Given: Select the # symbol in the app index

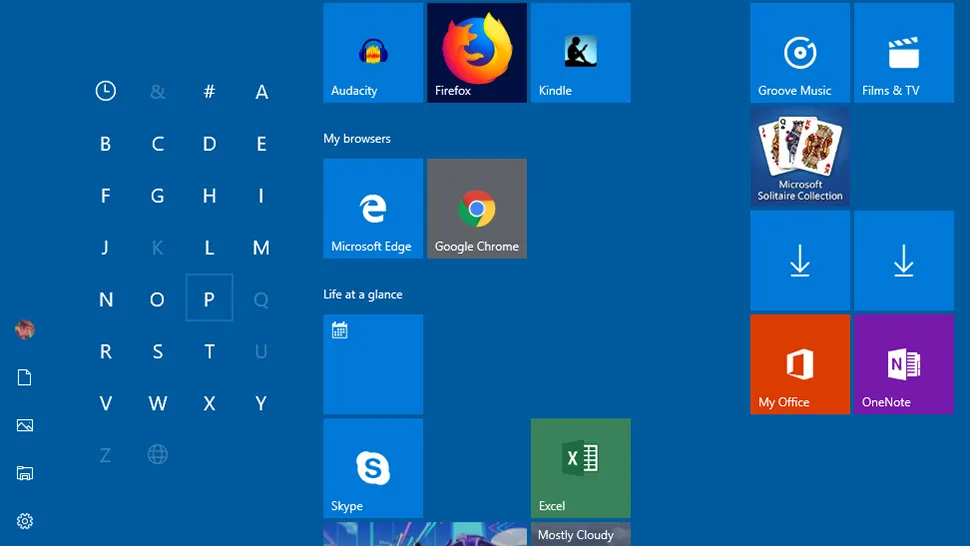Looking at the screenshot, I should (x=209, y=92).
